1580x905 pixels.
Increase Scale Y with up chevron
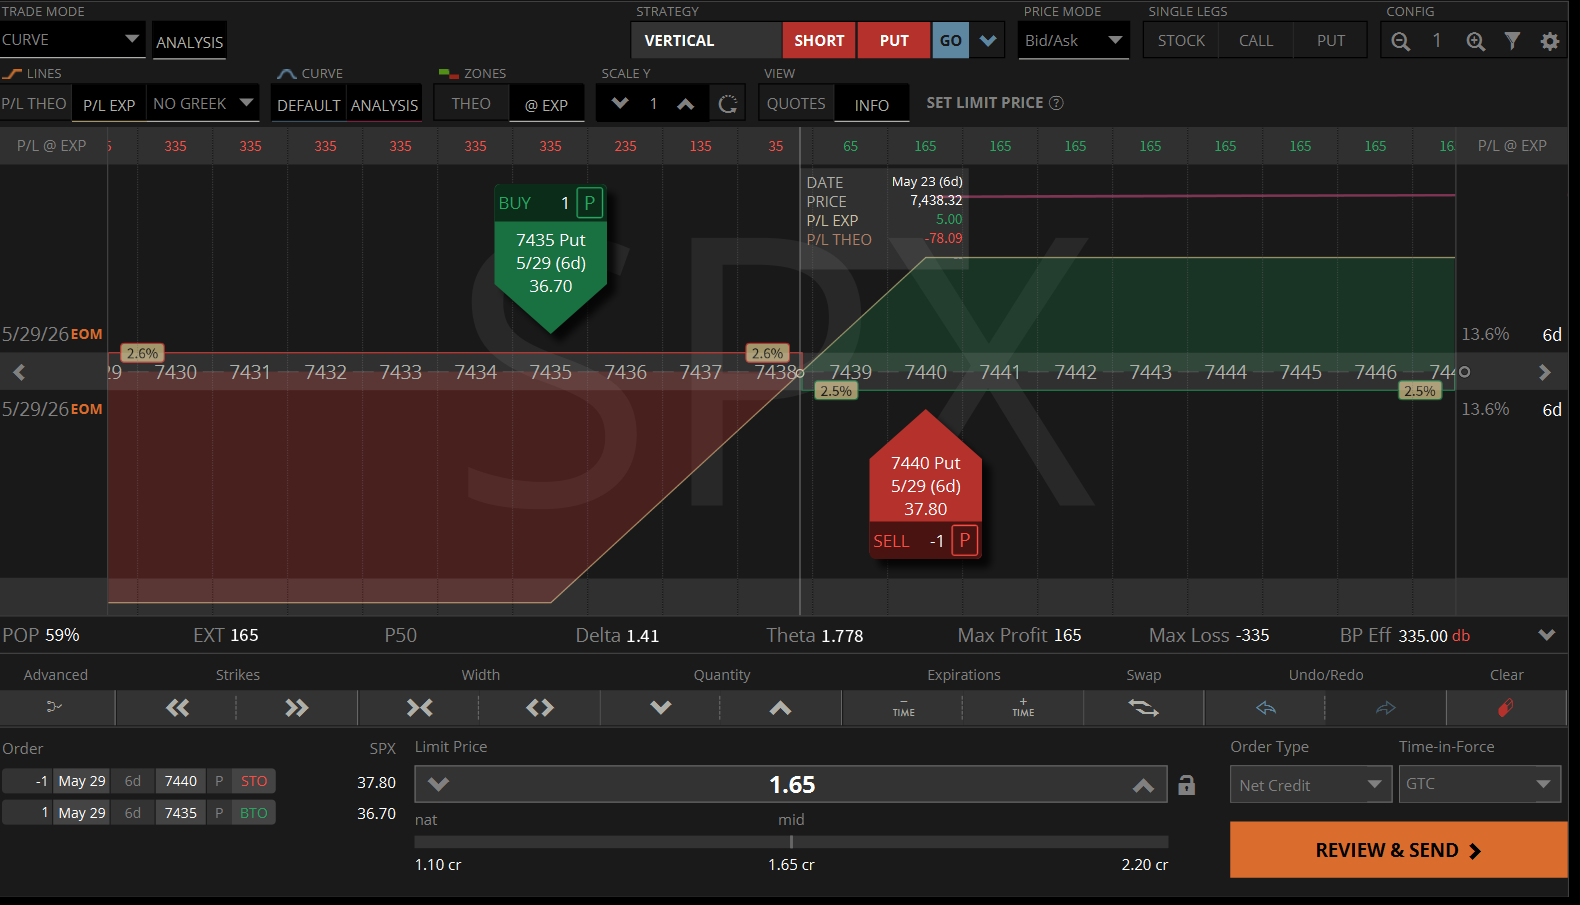tap(685, 103)
